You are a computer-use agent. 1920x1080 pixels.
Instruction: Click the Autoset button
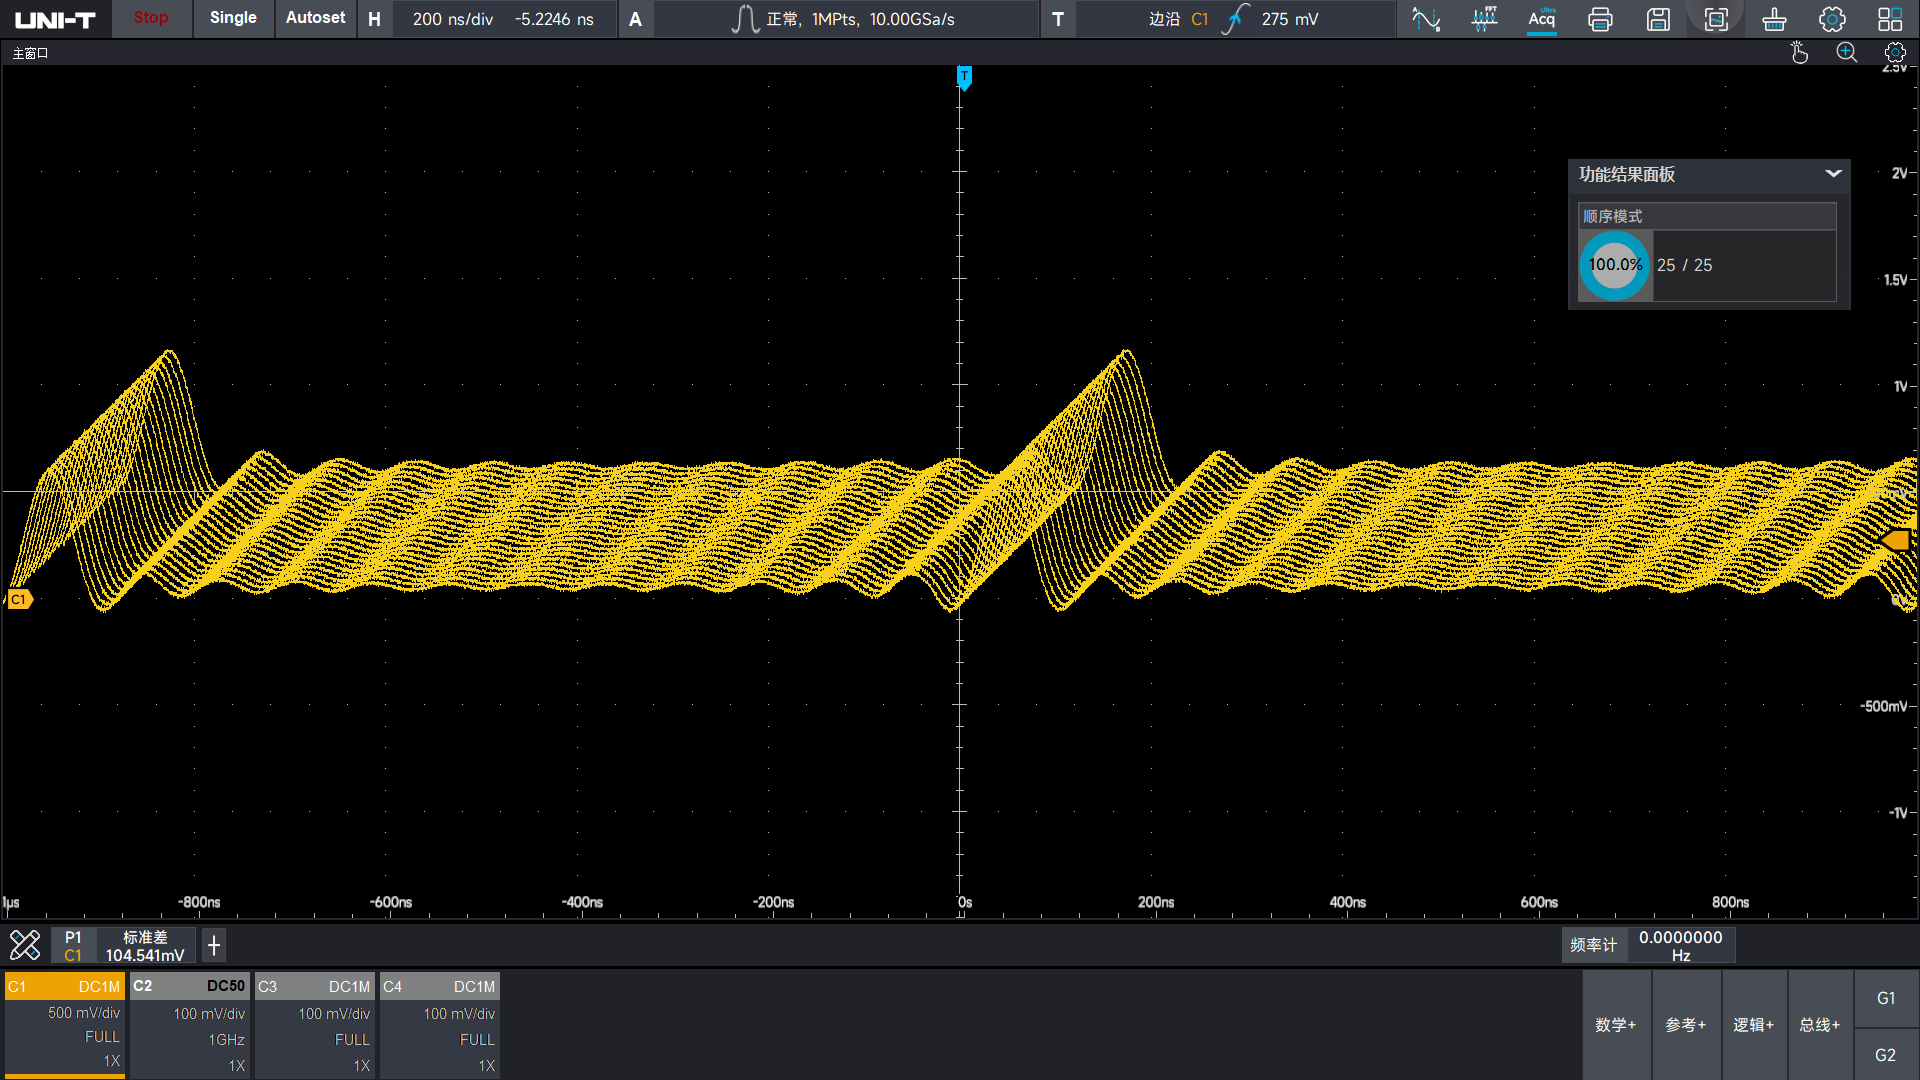coord(315,18)
